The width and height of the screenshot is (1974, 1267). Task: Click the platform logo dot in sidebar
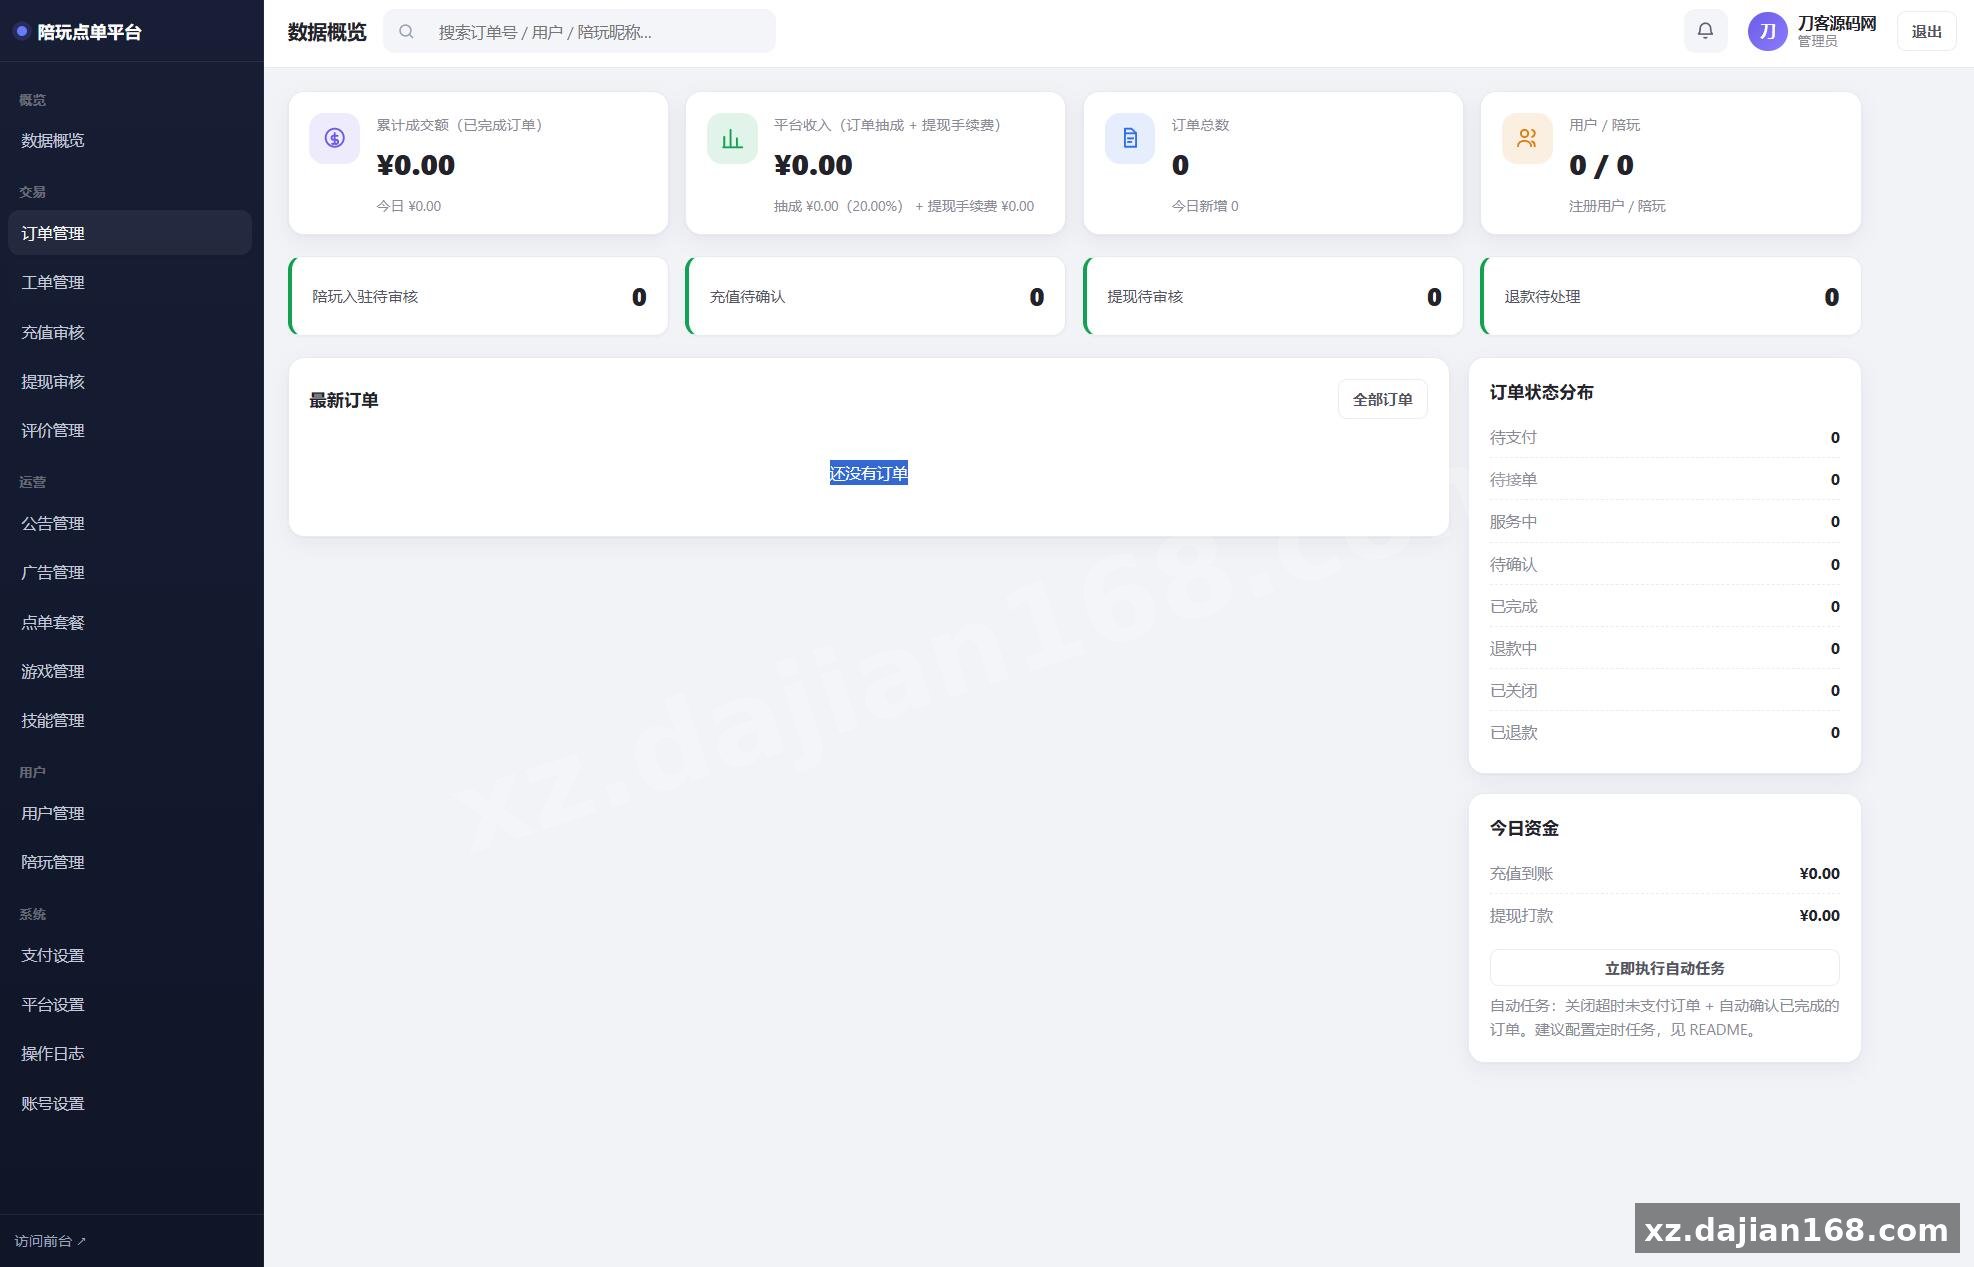coord(21,31)
